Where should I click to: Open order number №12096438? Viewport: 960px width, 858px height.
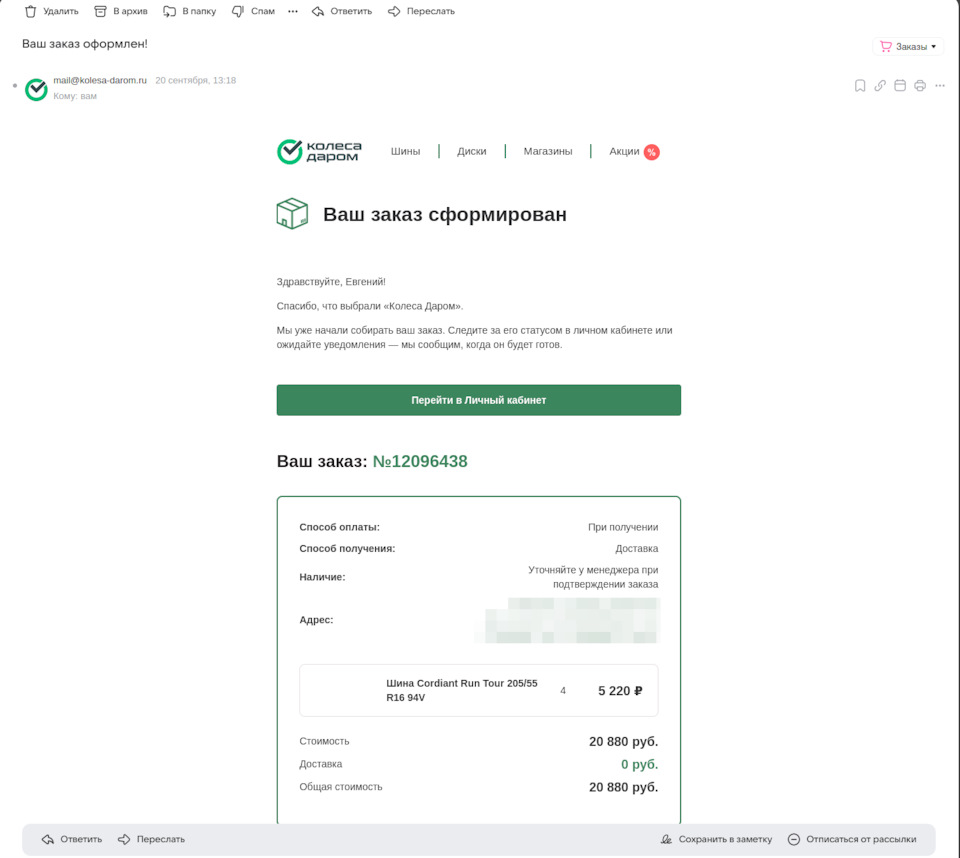point(420,461)
